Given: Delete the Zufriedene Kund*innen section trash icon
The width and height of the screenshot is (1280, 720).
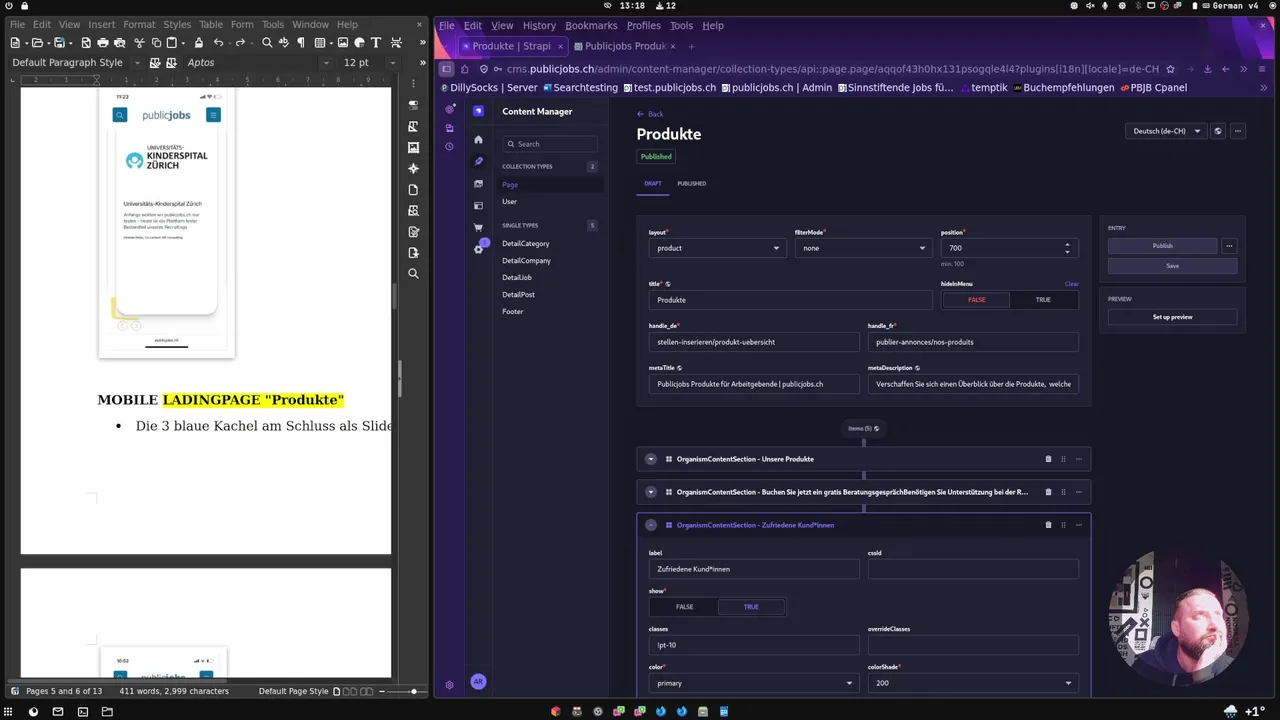Looking at the screenshot, I should pyautogui.click(x=1048, y=525).
